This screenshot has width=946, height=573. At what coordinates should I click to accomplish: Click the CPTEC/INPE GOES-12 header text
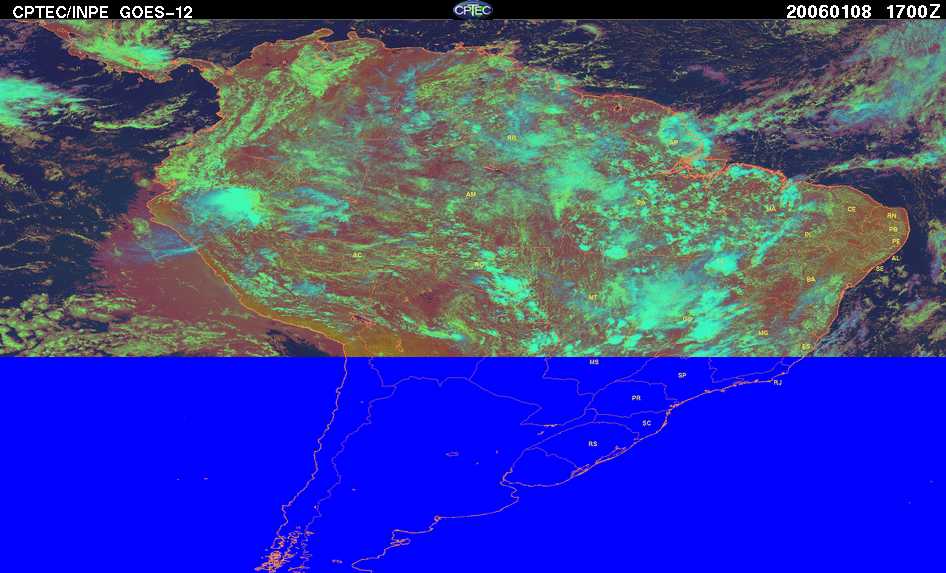[103, 12]
